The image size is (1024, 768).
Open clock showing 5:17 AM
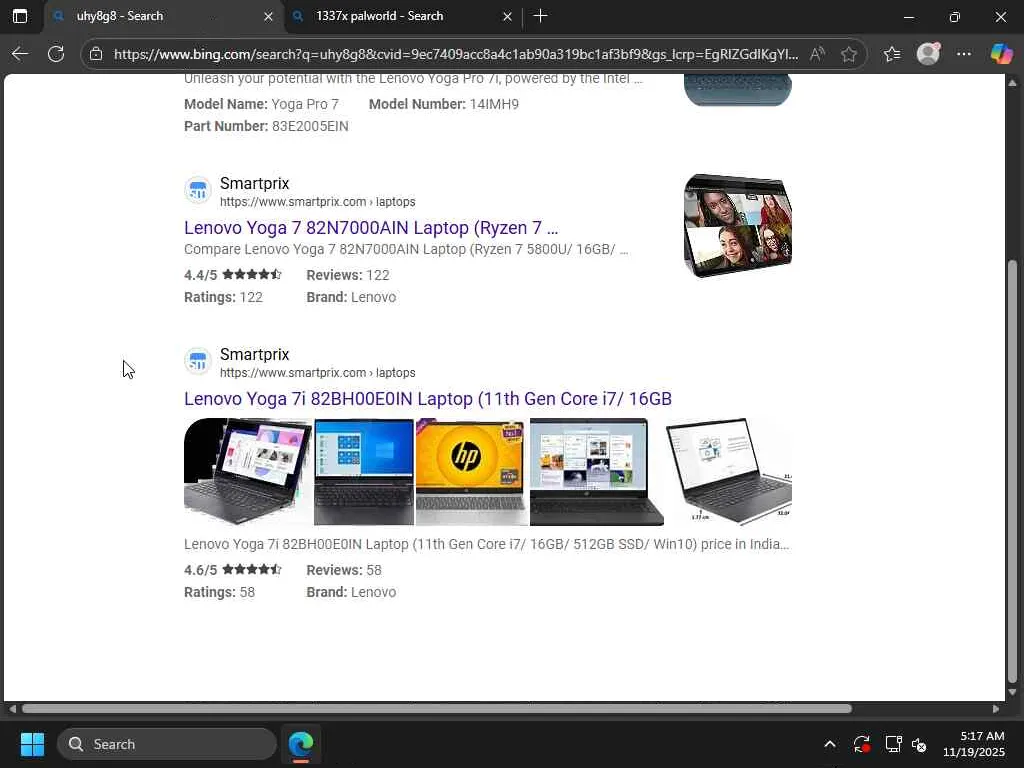[973, 744]
